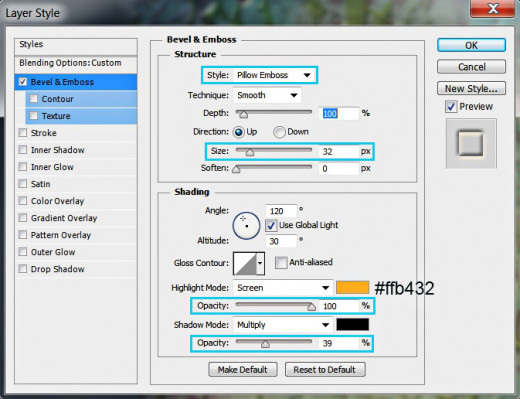Enable the Texture checkbox

[33, 116]
